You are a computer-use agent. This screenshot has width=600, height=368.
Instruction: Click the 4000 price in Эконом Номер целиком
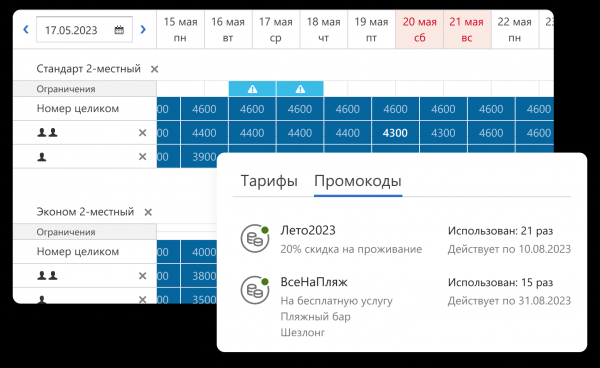(x=199, y=252)
